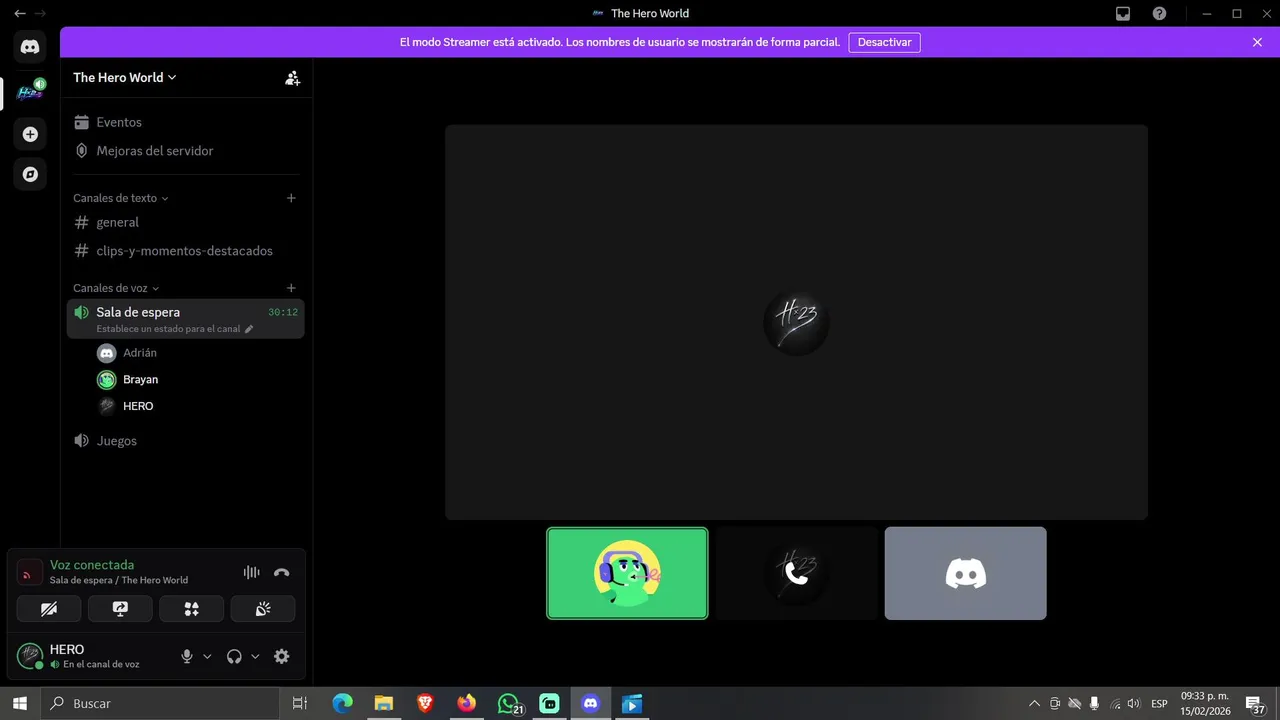Open Mejoras del servidor
The height and width of the screenshot is (720, 1280).
186,151
